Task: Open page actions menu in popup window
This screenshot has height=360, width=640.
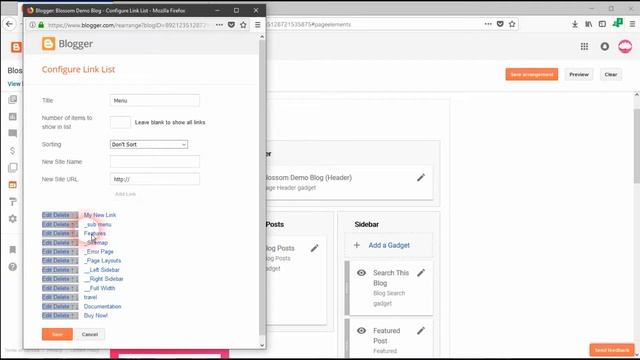Action: 220,25
